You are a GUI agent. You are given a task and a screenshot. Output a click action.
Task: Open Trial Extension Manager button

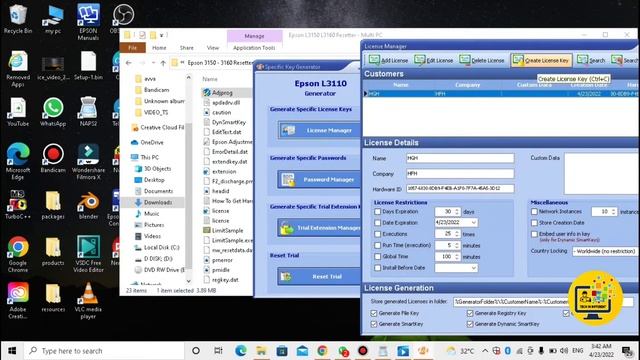[320, 228]
